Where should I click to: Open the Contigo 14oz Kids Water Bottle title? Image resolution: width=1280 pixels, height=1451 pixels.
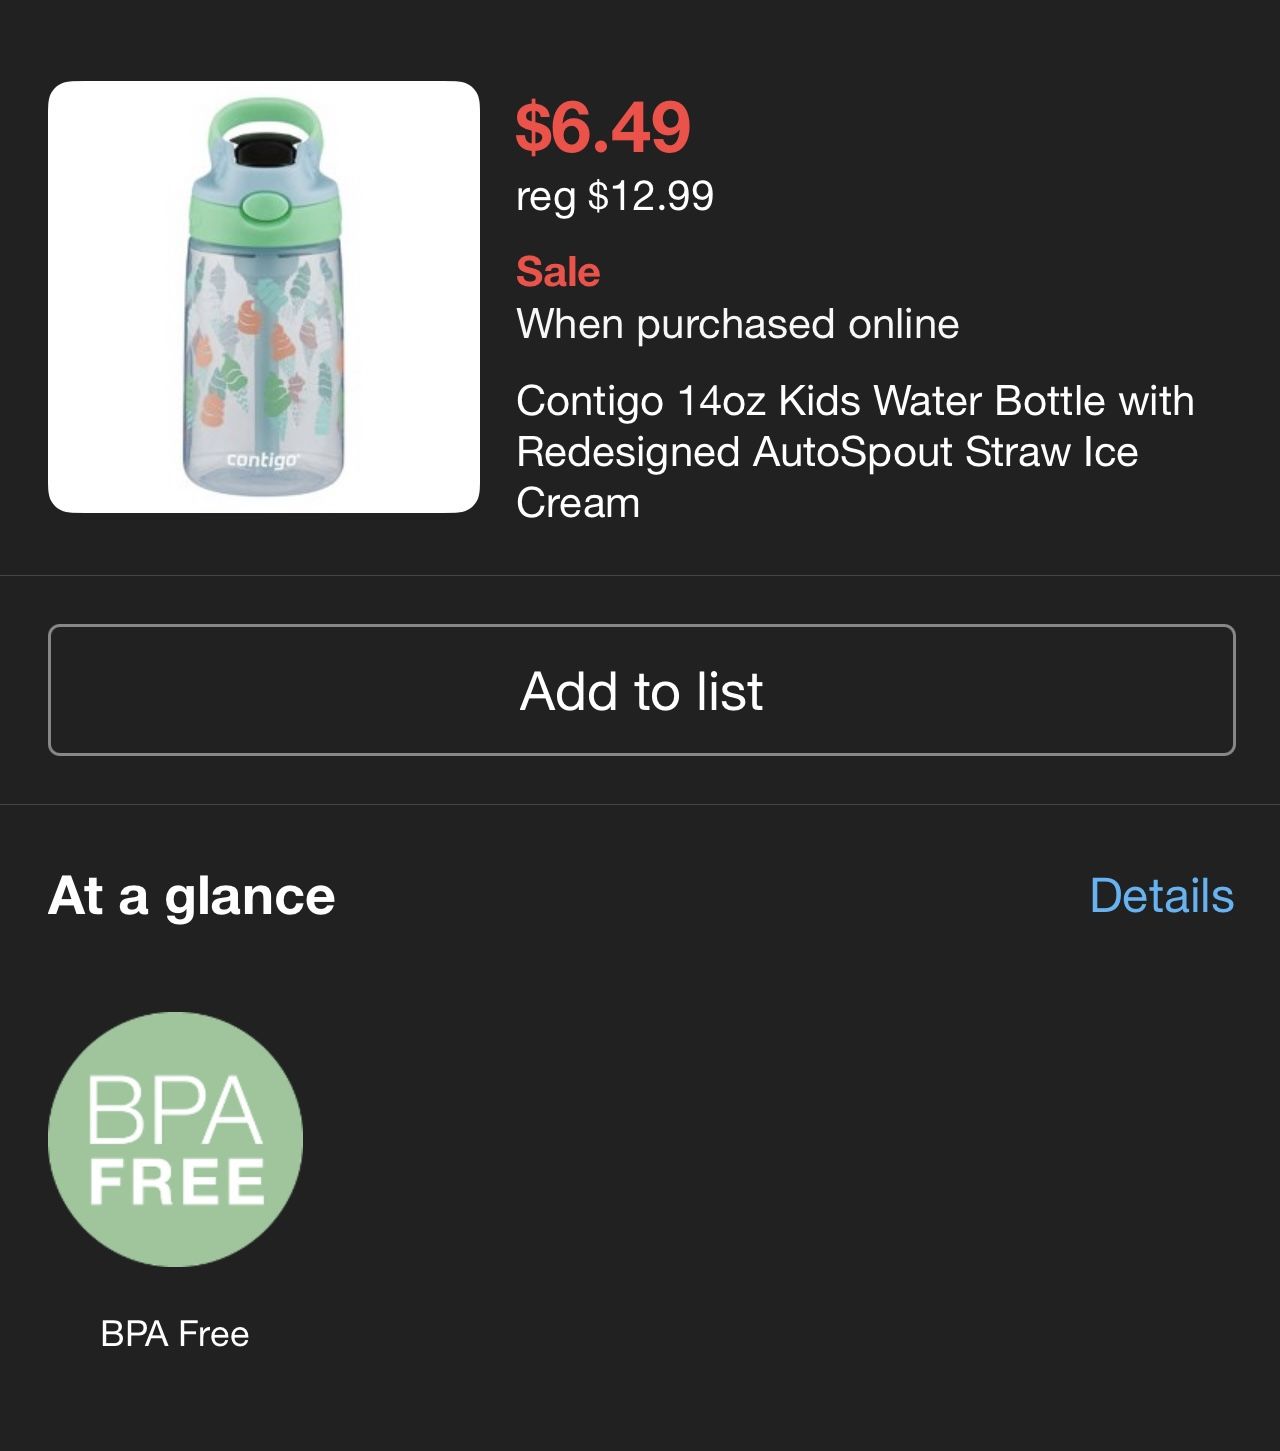click(x=855, y=401)
